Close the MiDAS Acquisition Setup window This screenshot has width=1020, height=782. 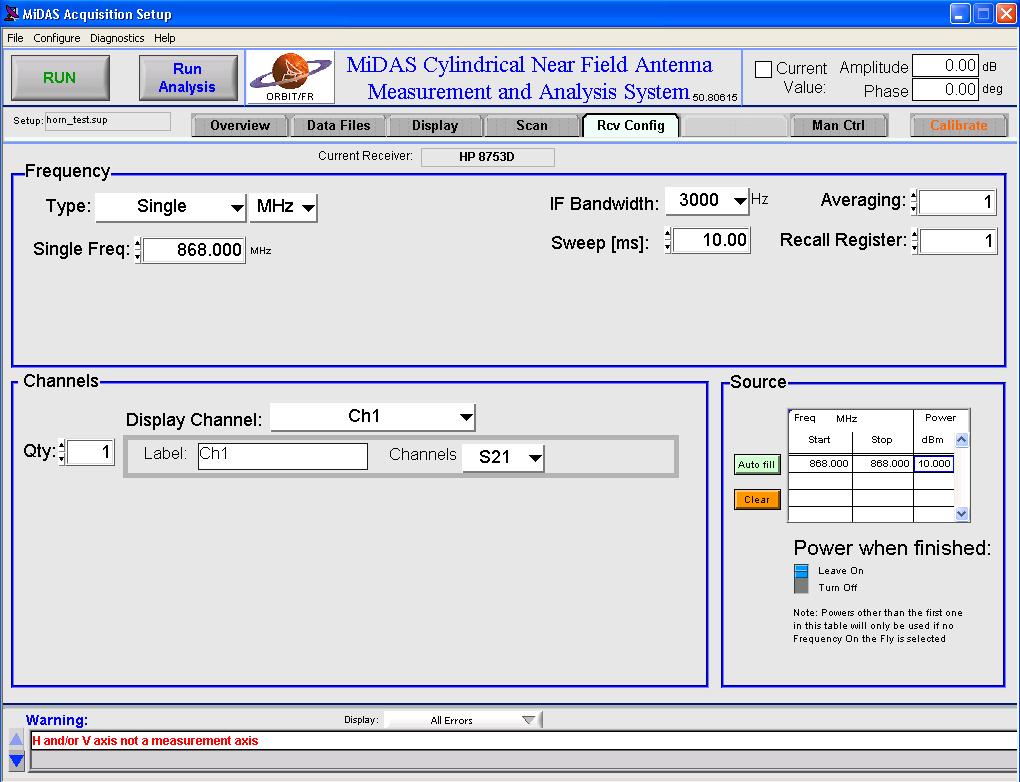[x=1006, y=14]
